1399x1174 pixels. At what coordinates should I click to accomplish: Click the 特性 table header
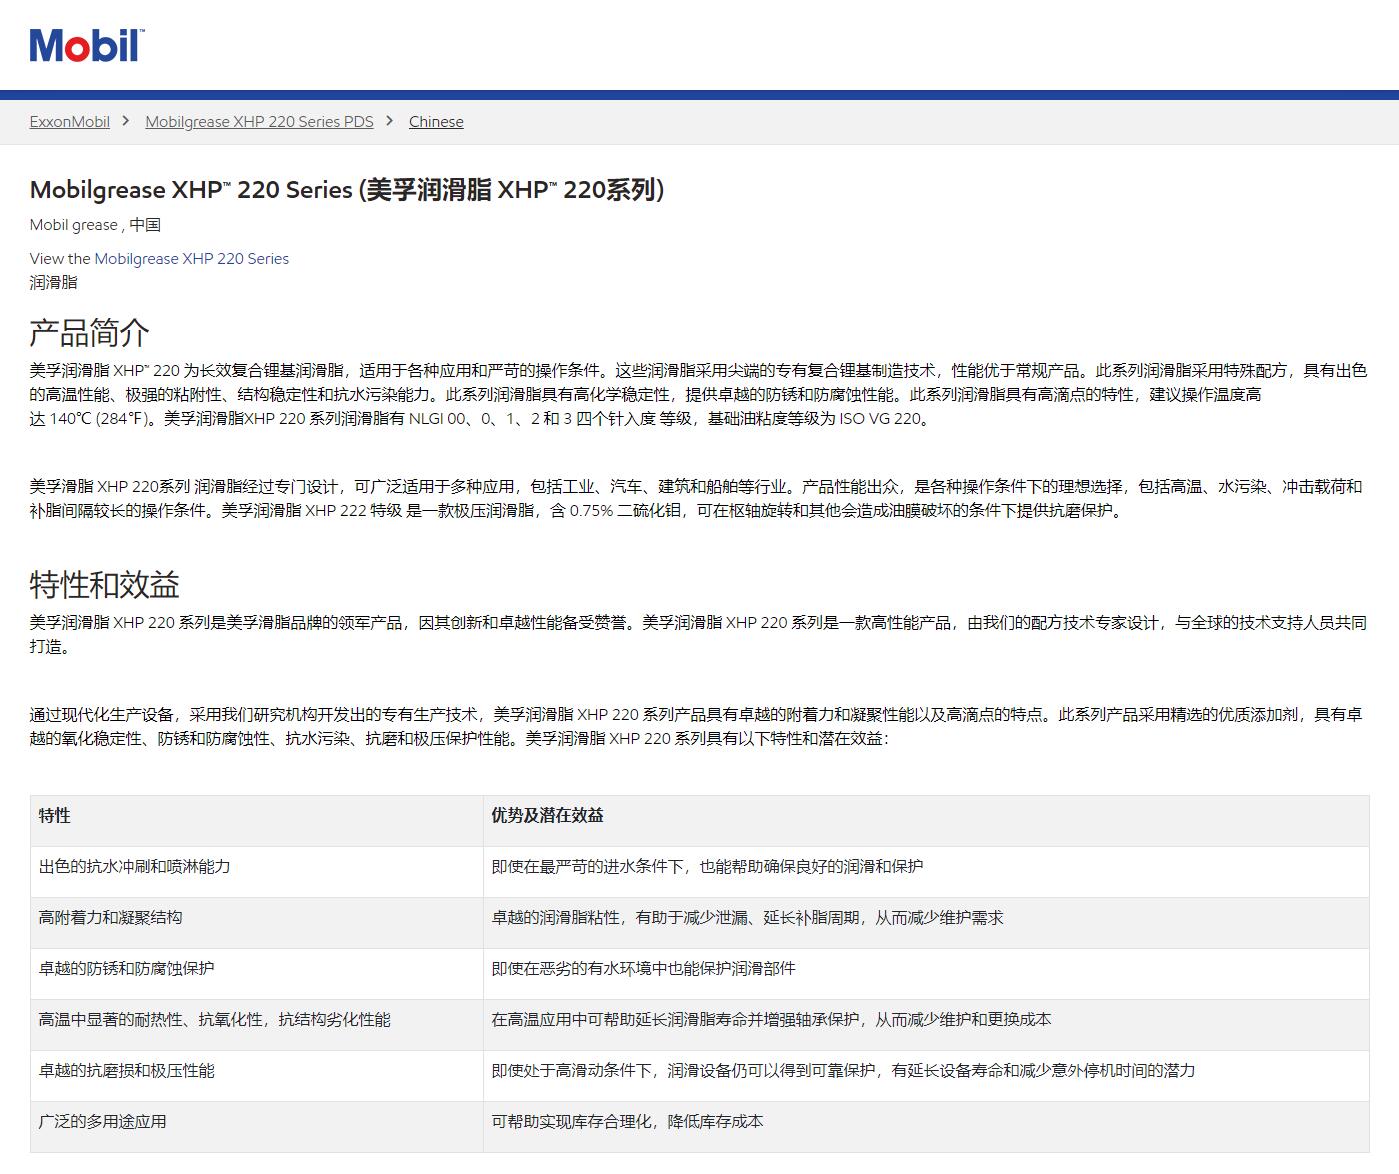[257, 821]
